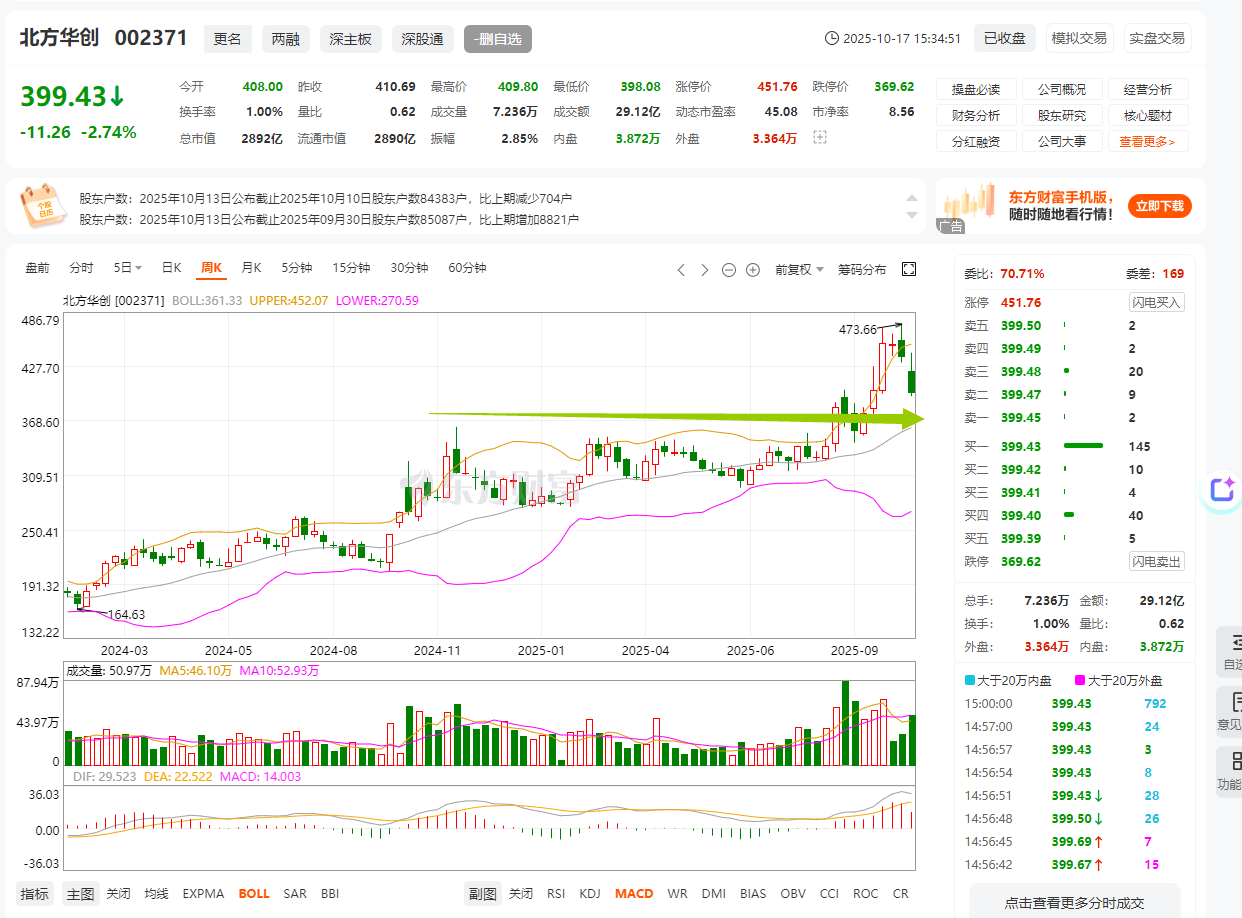Image resolution: width=1242 pixels, height=918 pixels.
Task: Expand more quote fields icon
Action: click(x=820, y=138)
